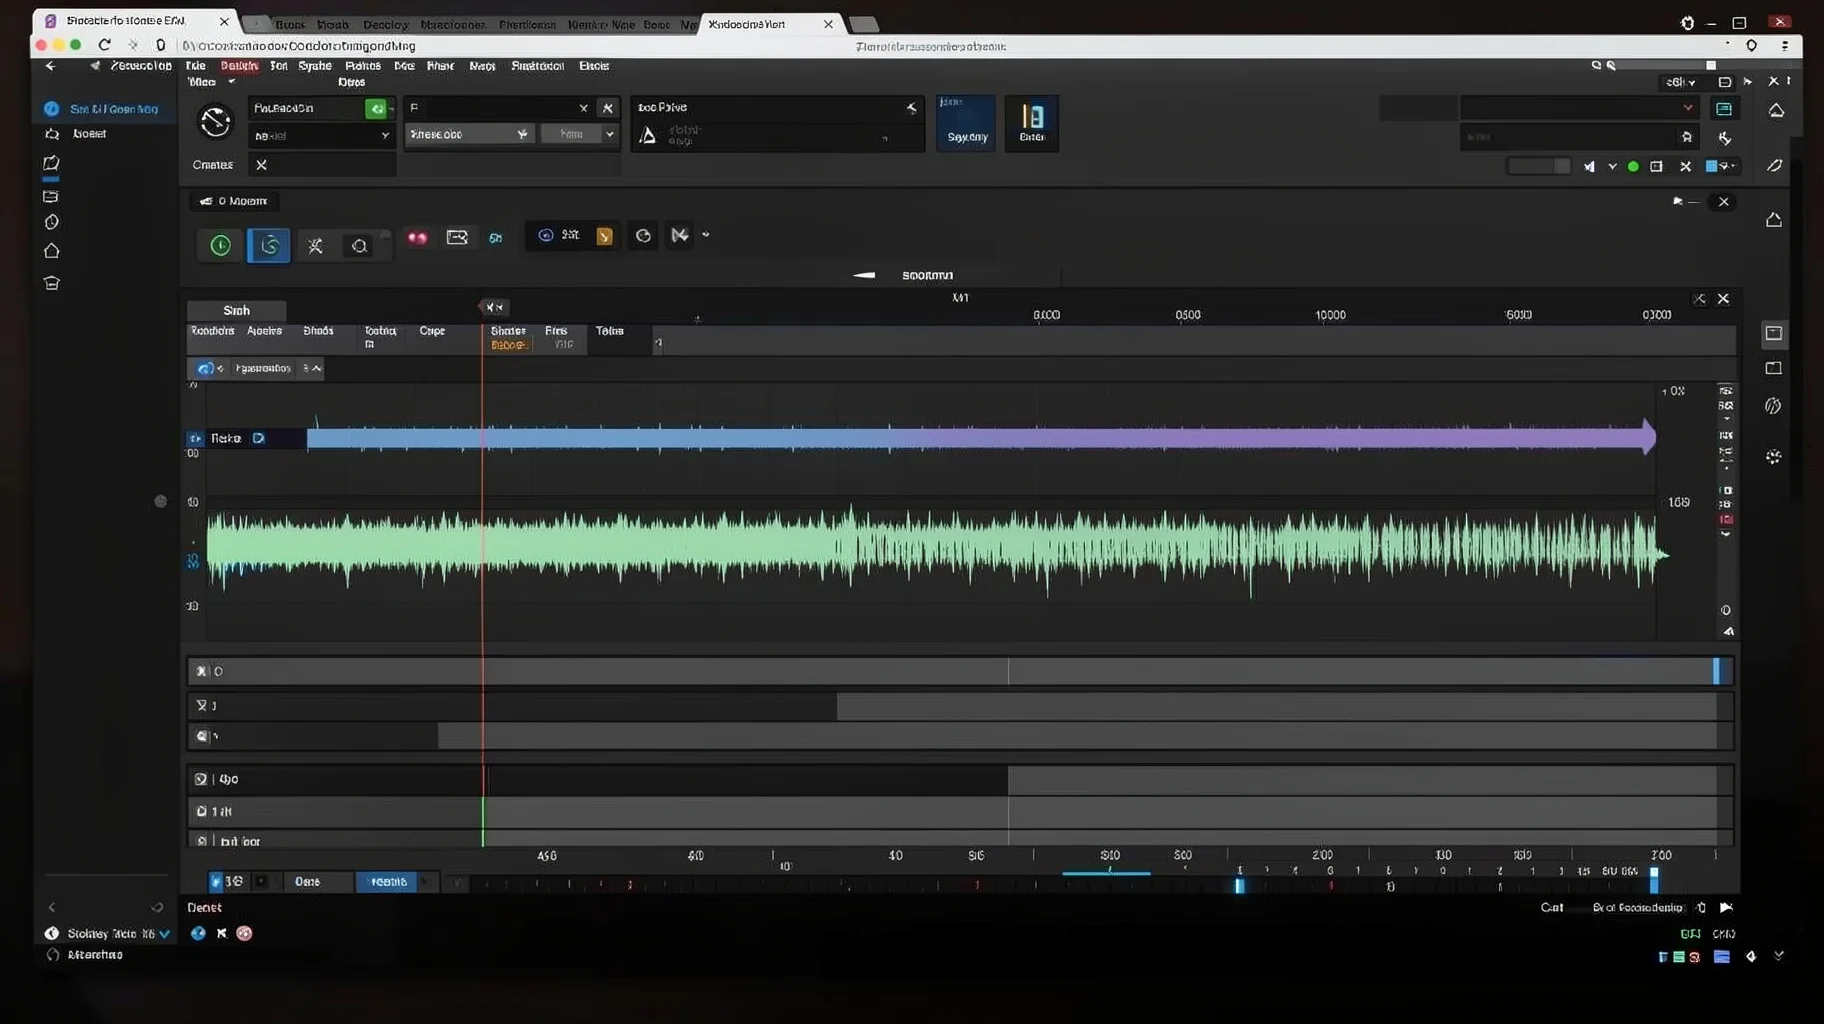Click the pink circle icon in the bottom left
1824x1024 pixels.
(x=244, y=933)
